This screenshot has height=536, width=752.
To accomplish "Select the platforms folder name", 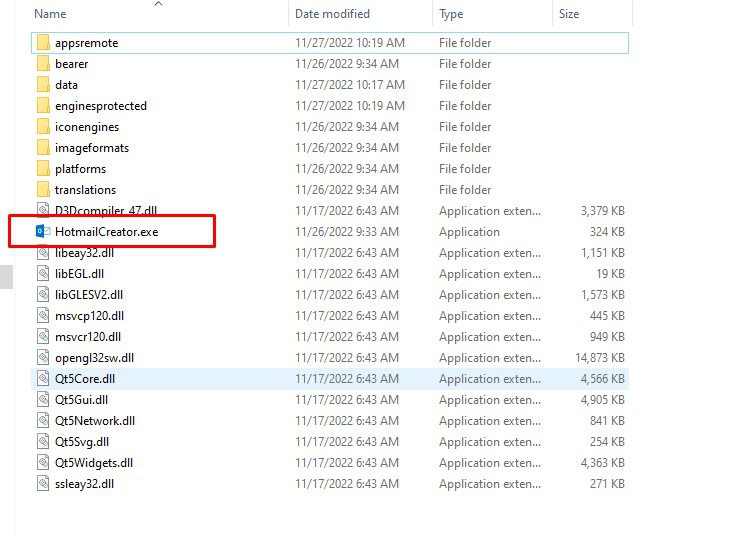I will tap(80, 169).
